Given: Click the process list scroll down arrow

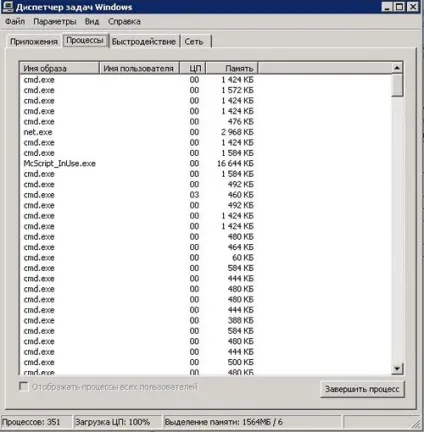Looking at the screenshot, I should pyautogui.click(x=397, y=368).
